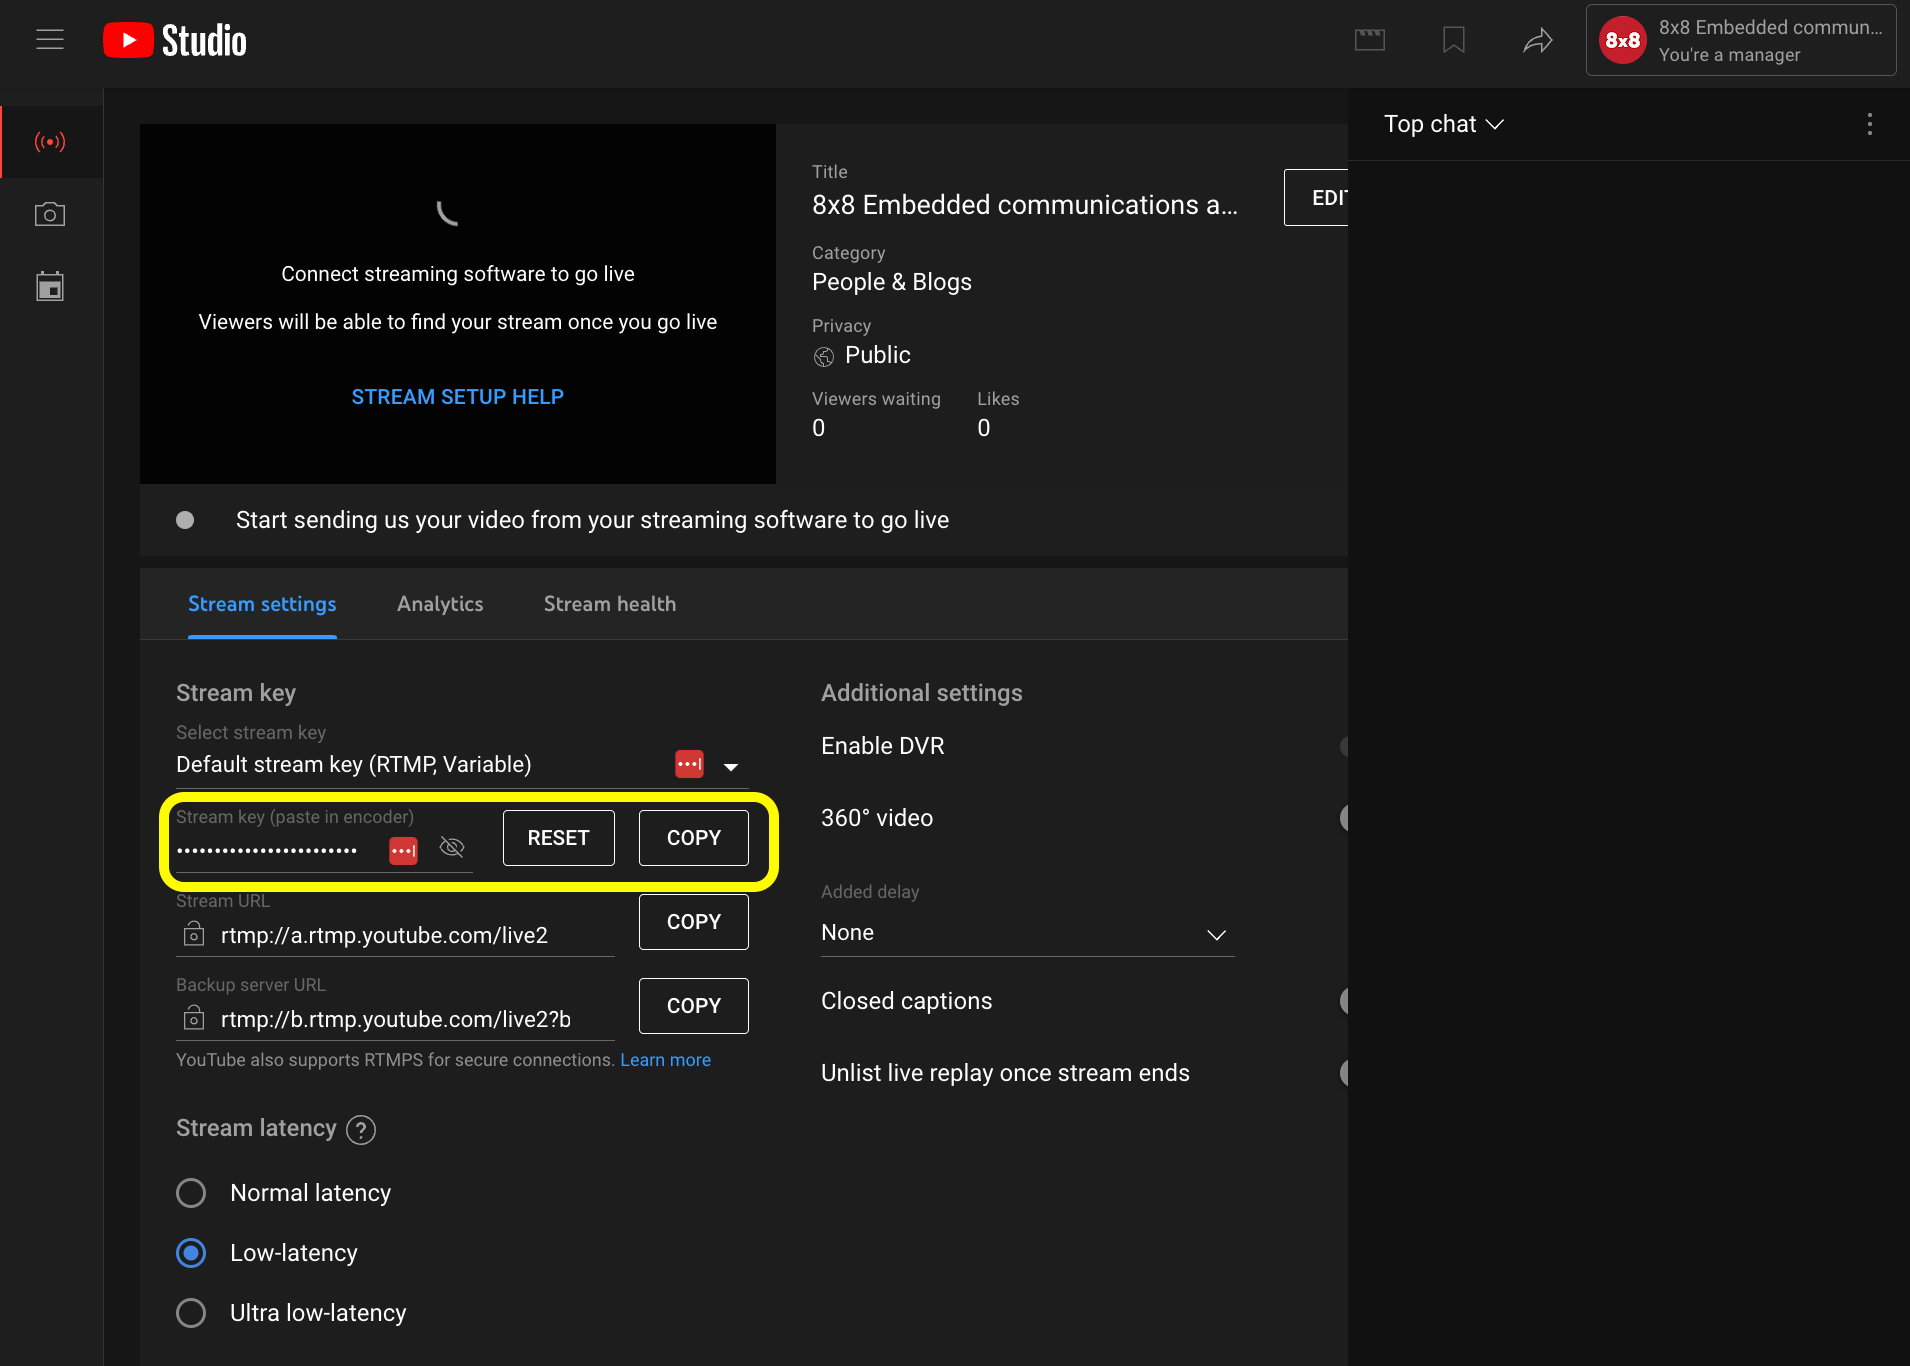Open the STREAM SETUP HELP link
1910x1366 pixels.
(x=458, y=397)
